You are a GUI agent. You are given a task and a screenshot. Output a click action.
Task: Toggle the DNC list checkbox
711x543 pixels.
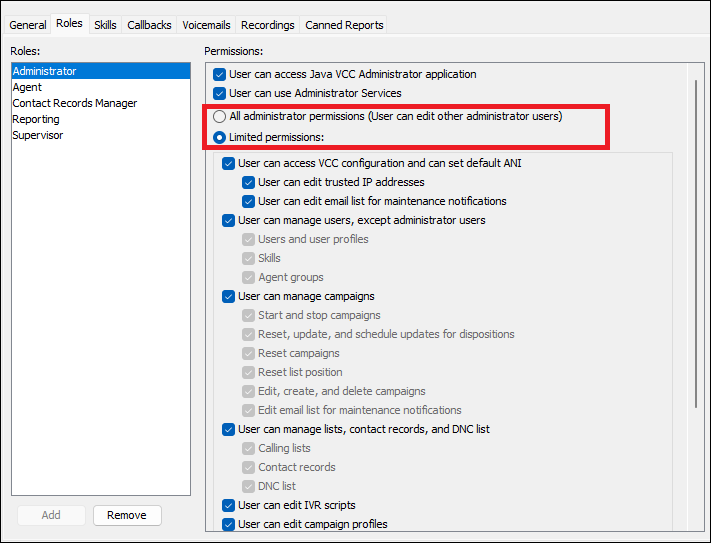(x=248, y=486)
